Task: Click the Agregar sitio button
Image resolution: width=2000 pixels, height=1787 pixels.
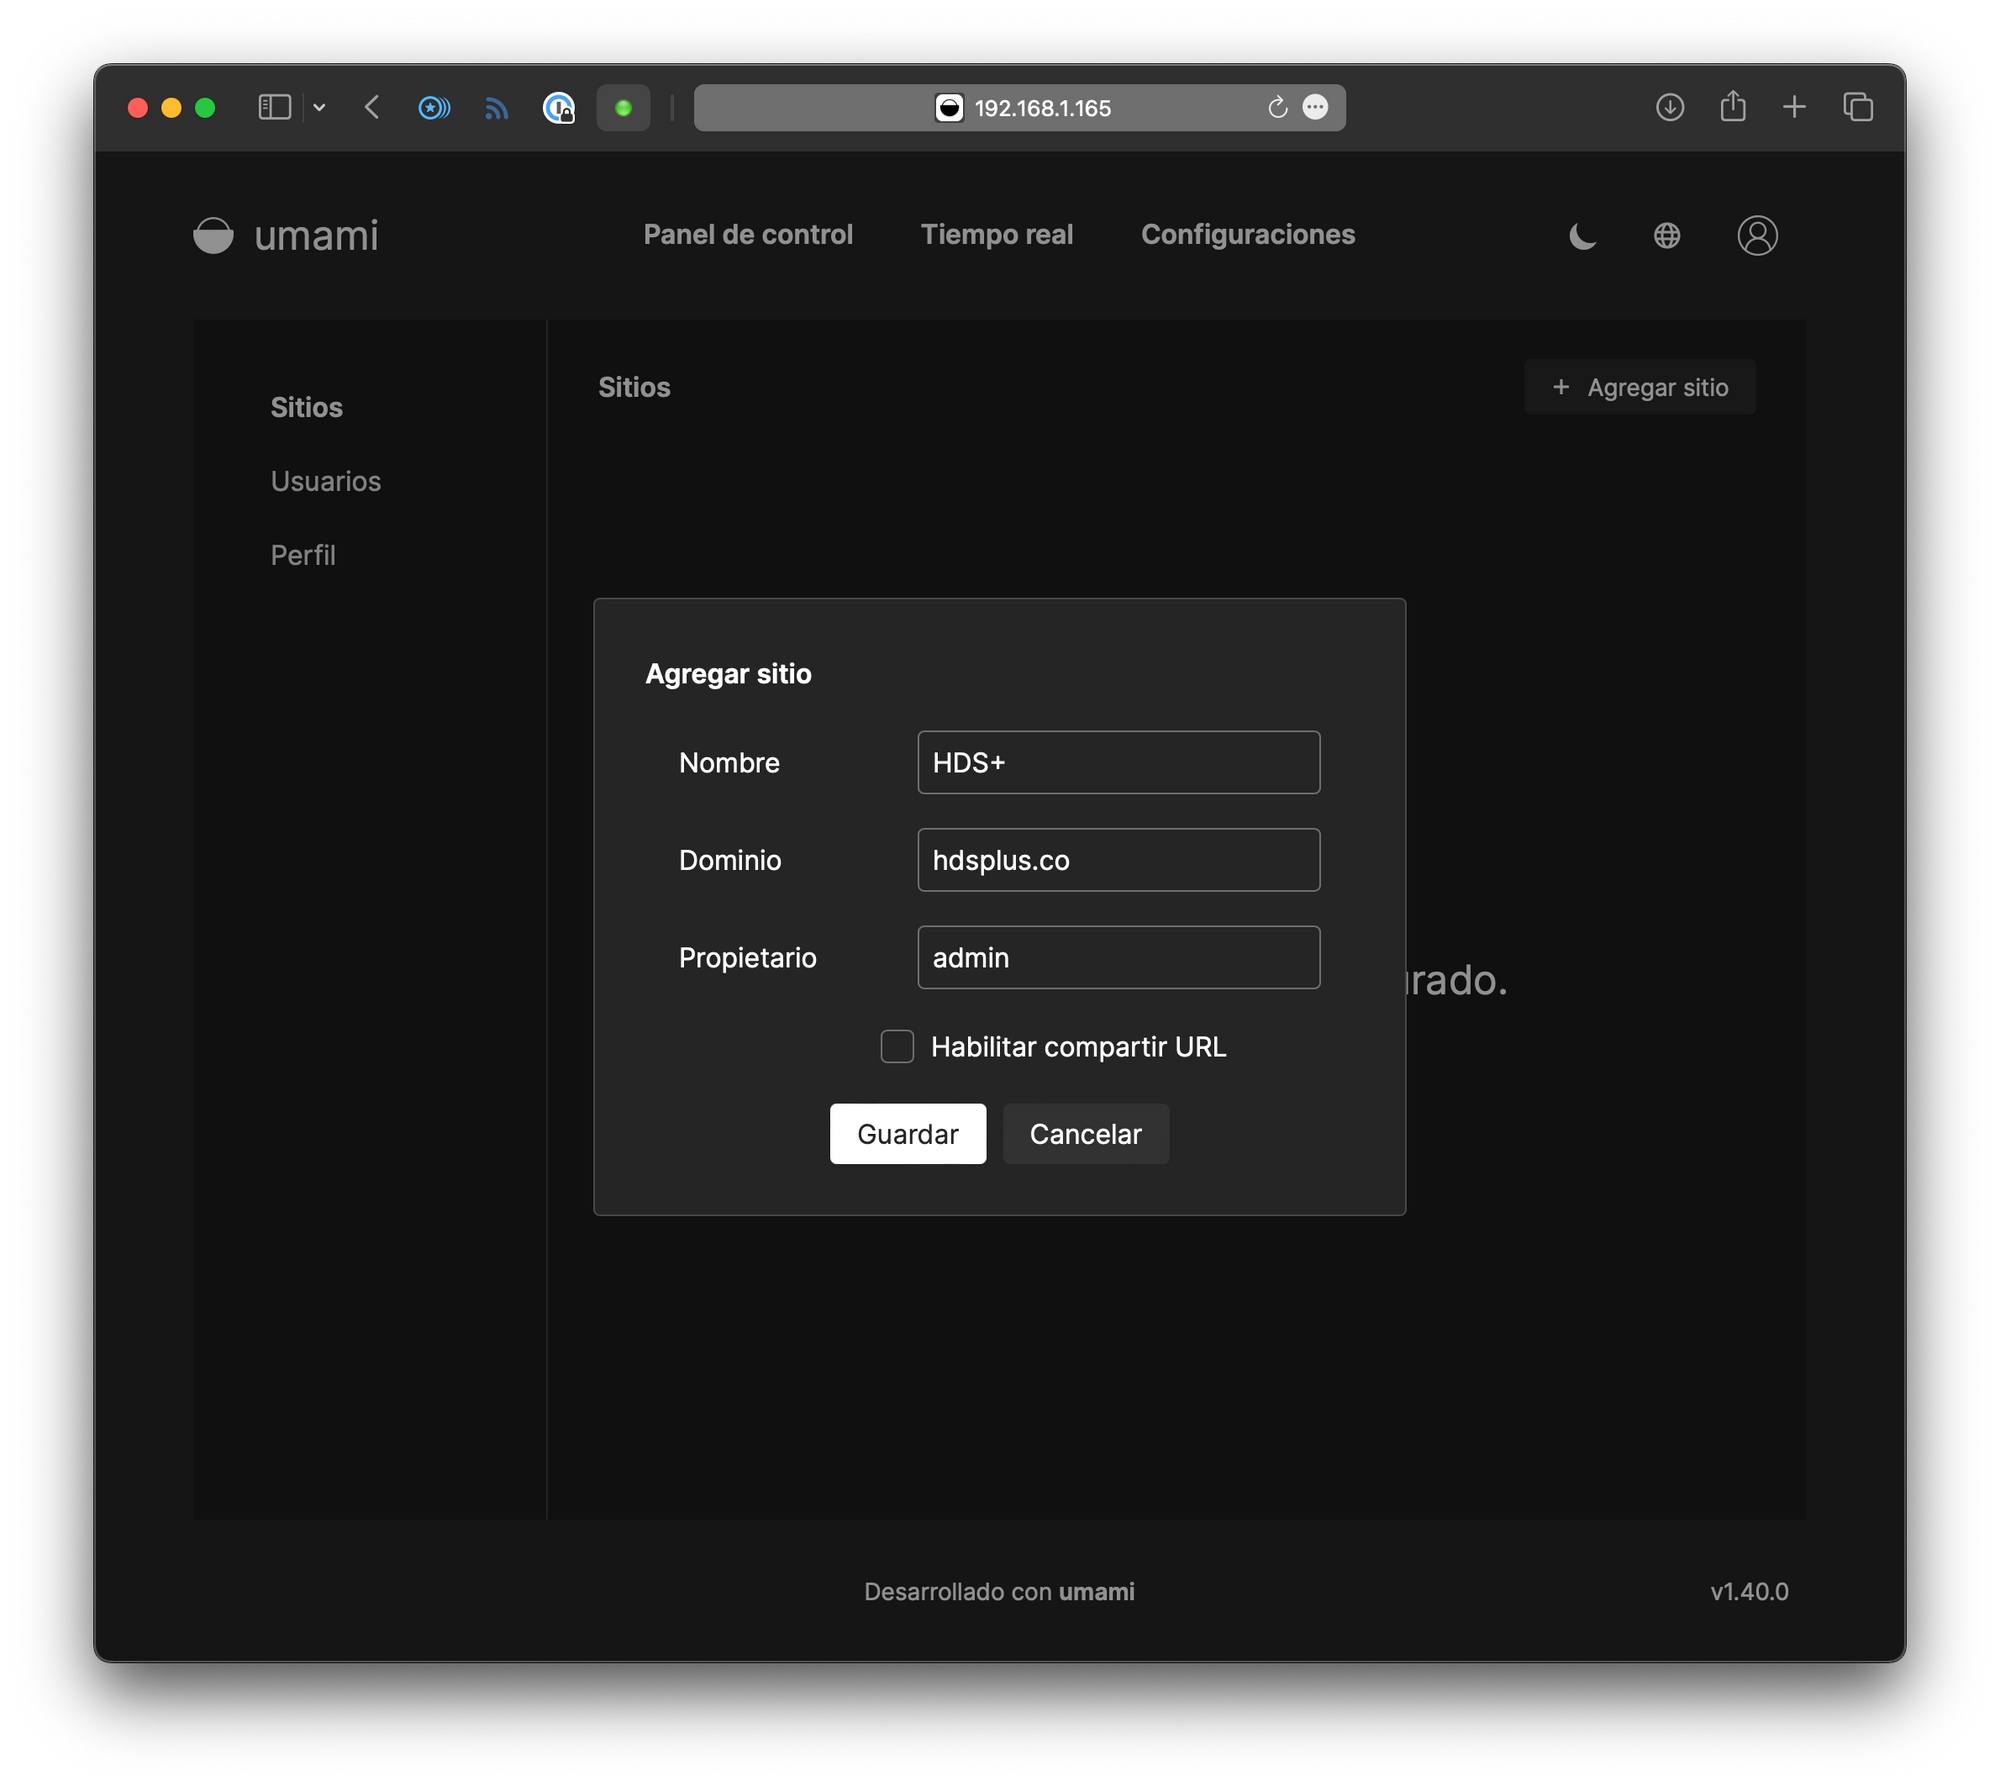Action: [1639, 388]
